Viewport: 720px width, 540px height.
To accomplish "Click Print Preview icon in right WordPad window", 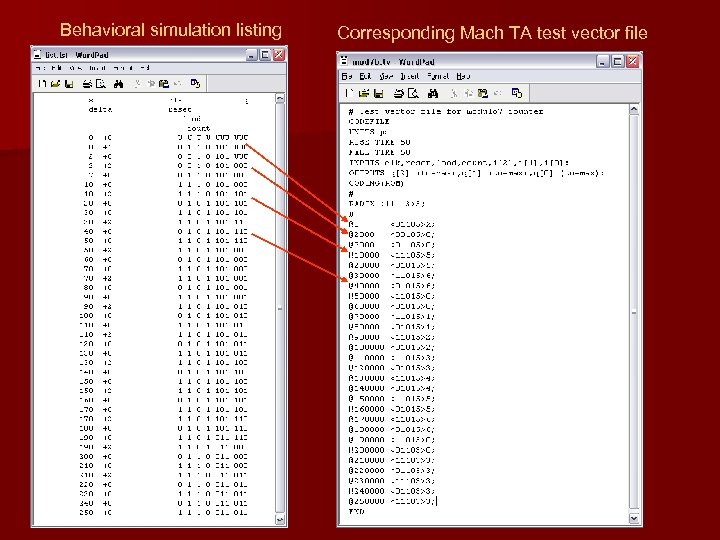I will 413,94.
